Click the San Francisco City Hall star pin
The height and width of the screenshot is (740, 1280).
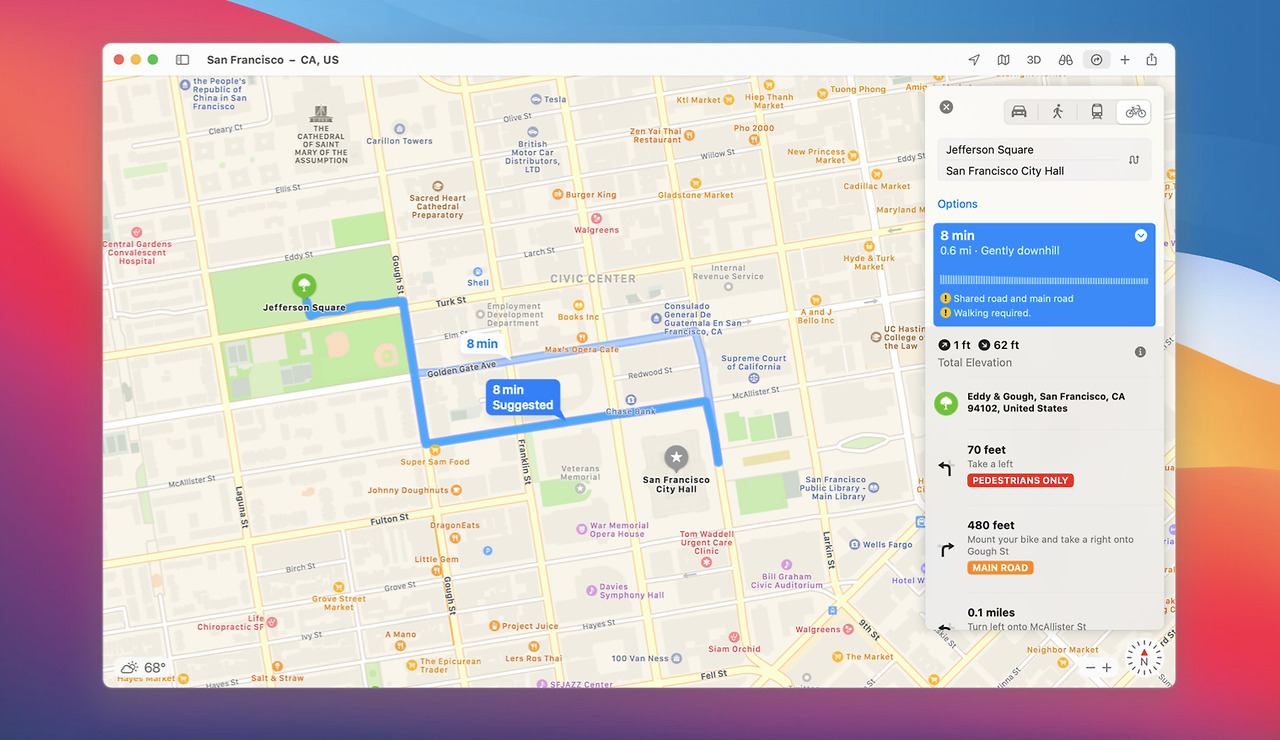tap(677, 459)
